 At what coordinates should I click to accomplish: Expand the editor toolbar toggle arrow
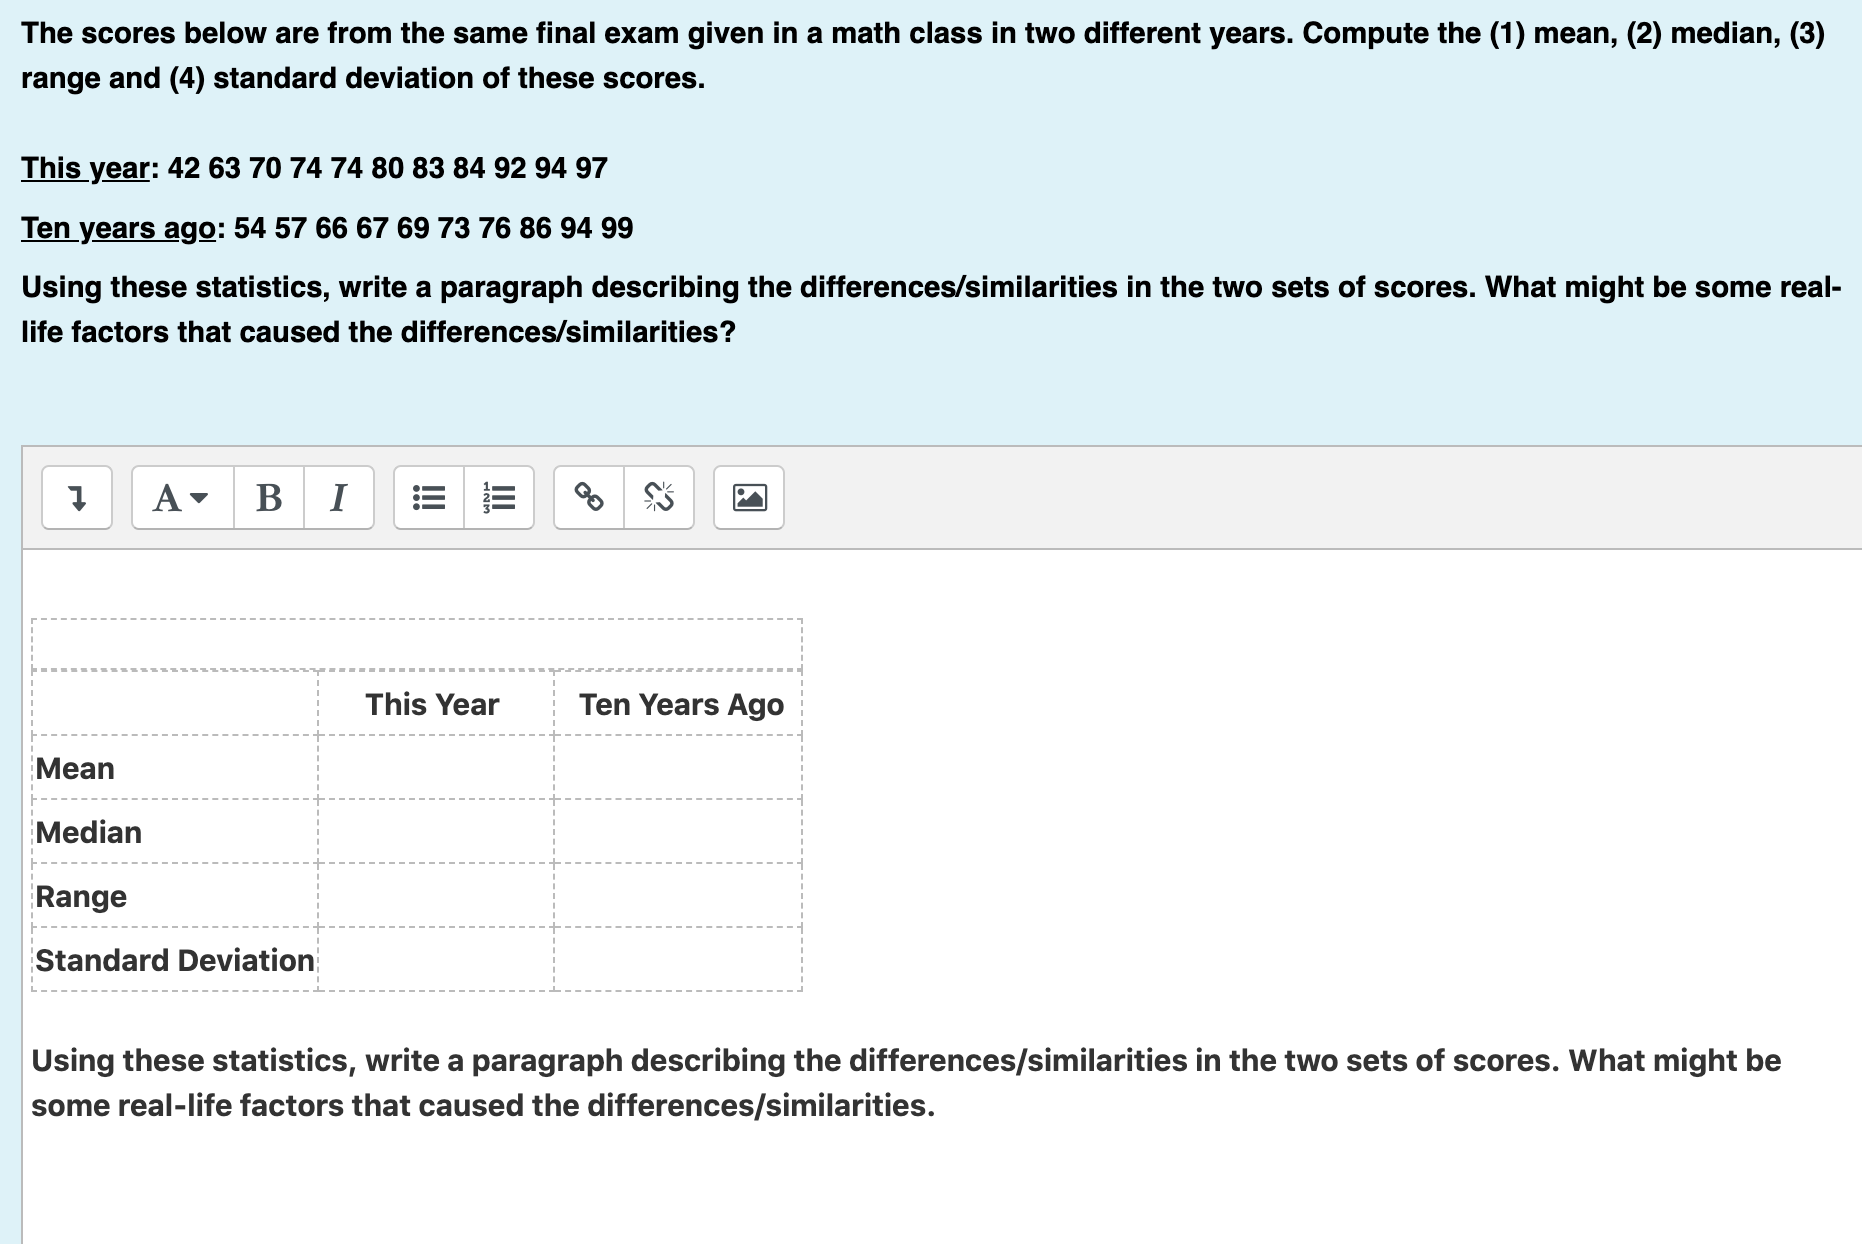77,497
